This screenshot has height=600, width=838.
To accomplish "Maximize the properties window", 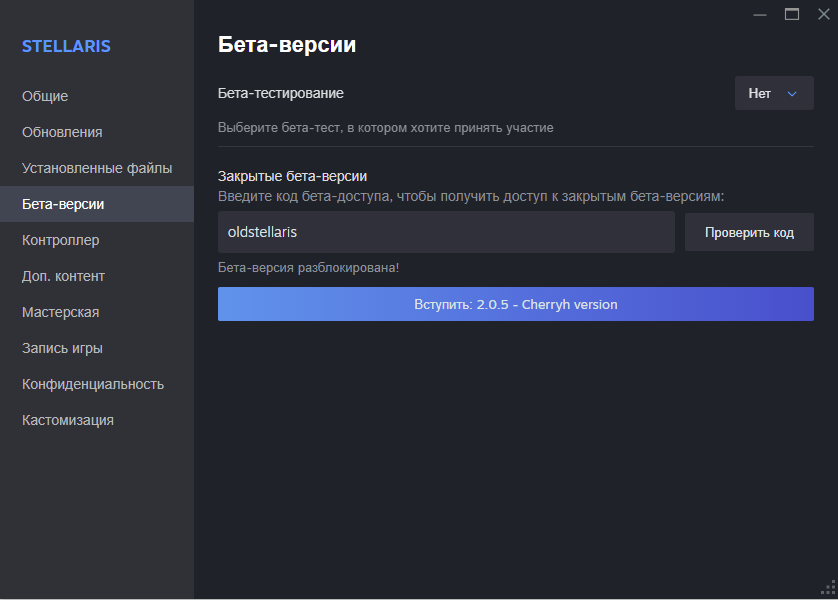I will pyautogui.click(x=792, y=14).
